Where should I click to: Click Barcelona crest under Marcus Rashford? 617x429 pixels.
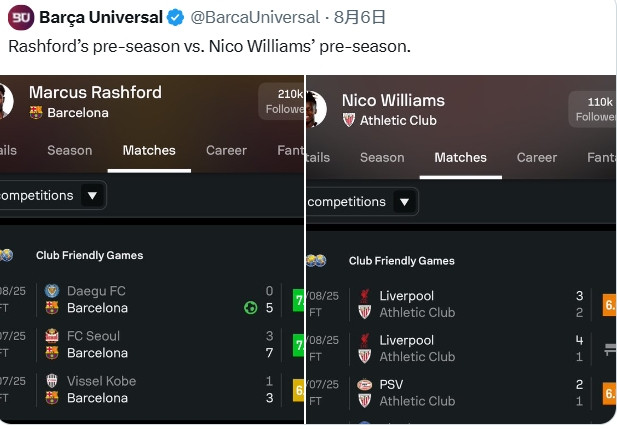click(x=36, y=113)
